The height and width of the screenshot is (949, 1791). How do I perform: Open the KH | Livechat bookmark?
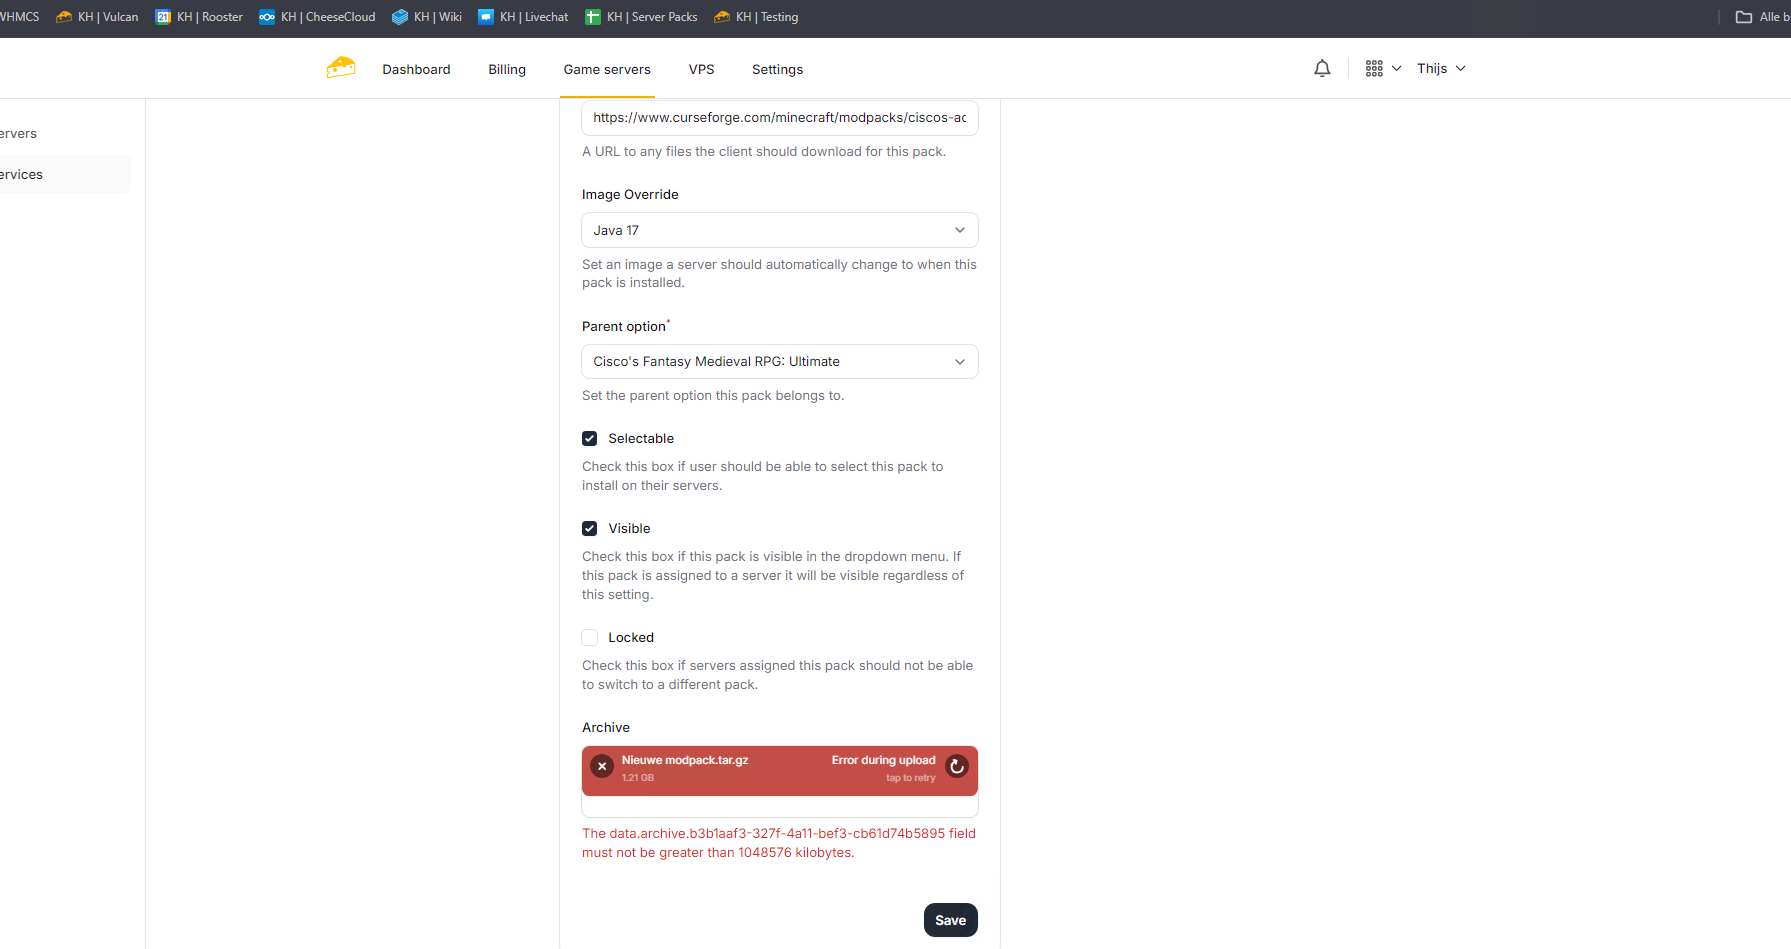tap(523, 17)
